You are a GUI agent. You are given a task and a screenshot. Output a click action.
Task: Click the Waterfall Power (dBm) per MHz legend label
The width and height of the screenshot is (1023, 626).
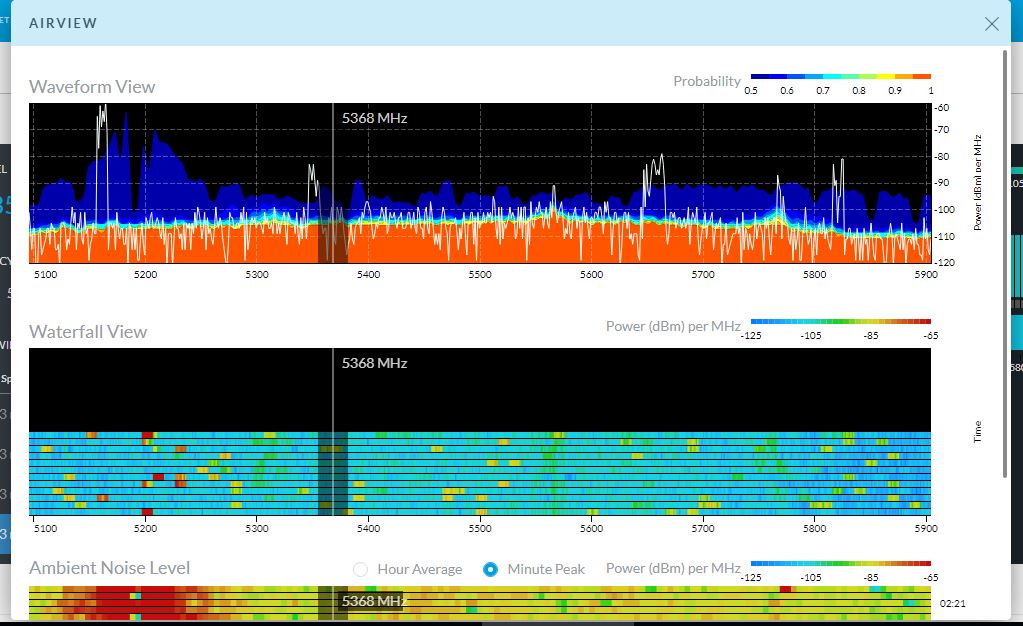pos(673,326)
